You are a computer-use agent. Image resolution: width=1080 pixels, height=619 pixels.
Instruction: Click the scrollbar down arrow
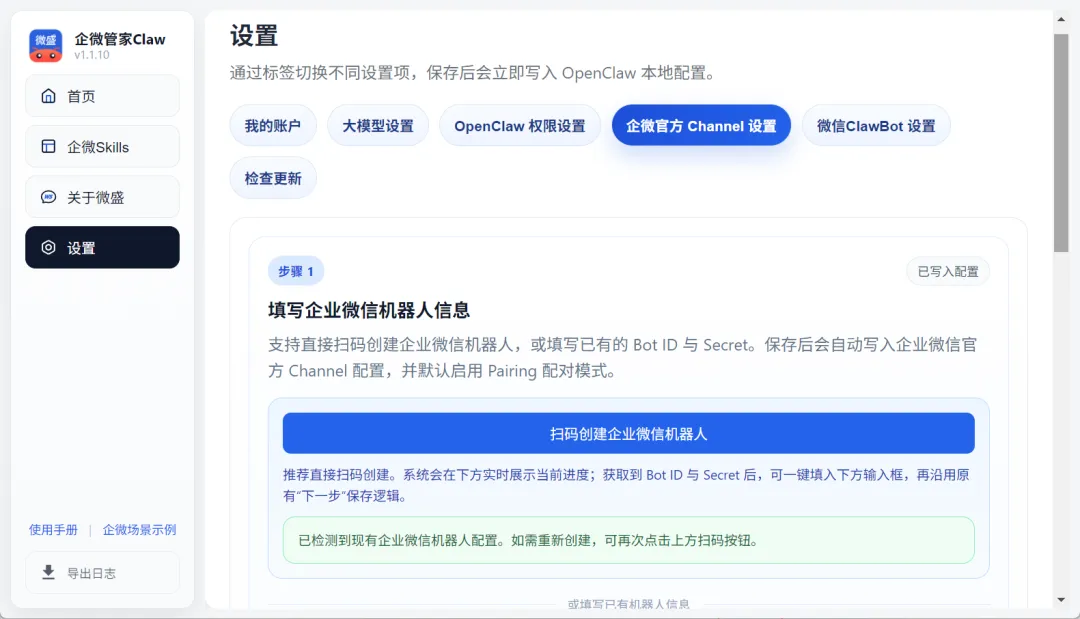[1061, 600]
